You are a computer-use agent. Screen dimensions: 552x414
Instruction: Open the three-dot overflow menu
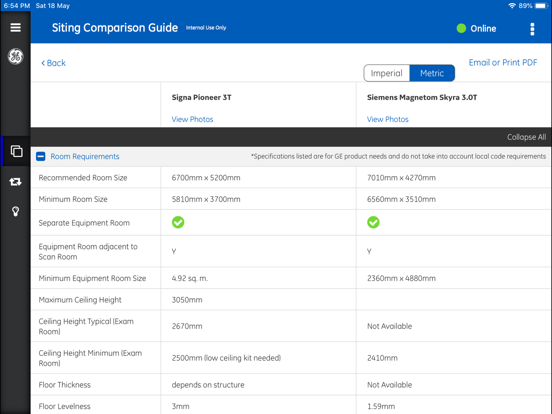(x=532, y=29)
